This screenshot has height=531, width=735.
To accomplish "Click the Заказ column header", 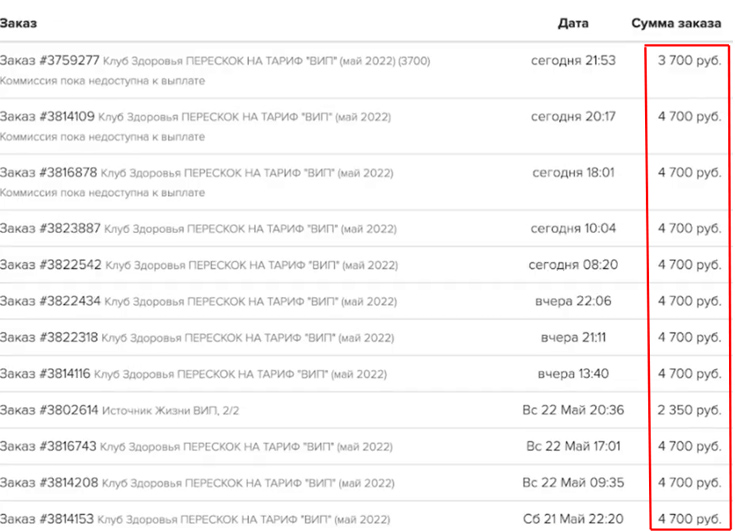I will tap(18, 23).
